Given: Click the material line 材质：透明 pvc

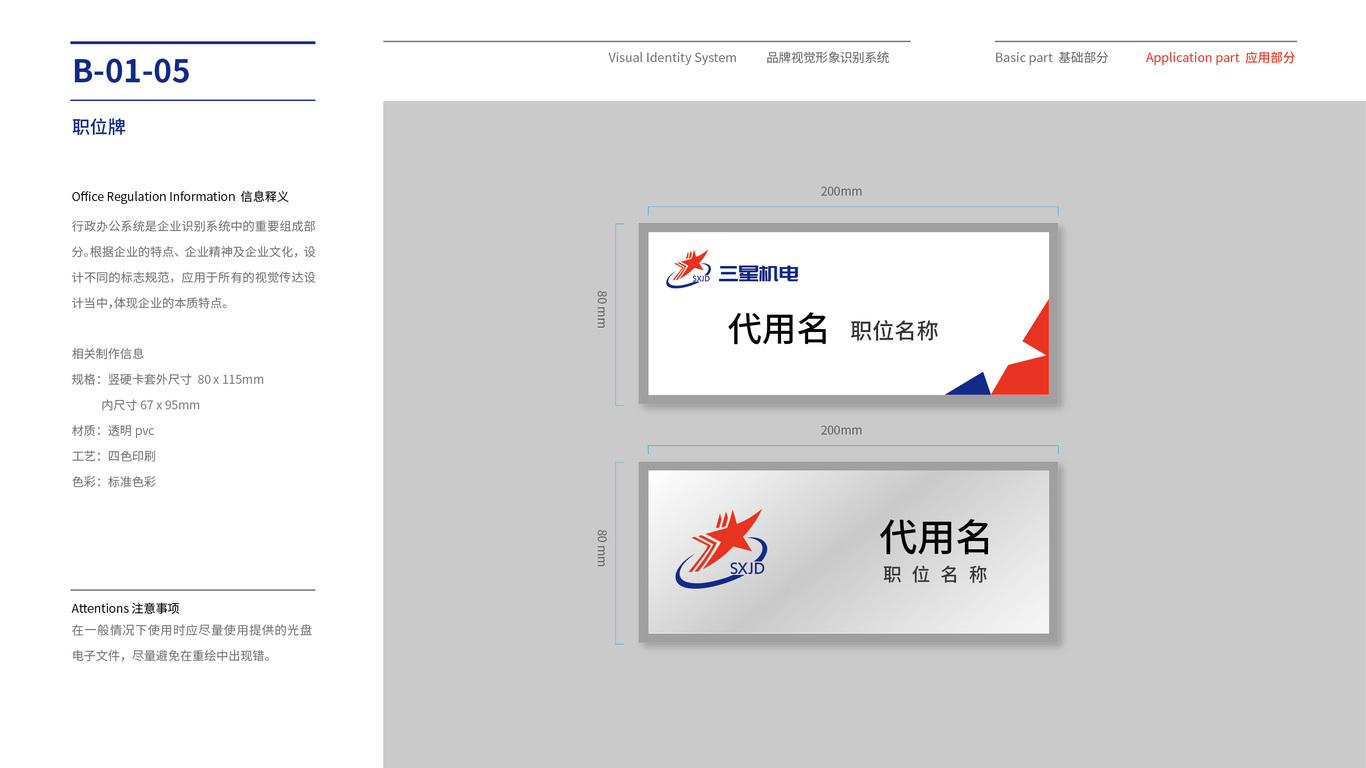Looking at the screenshot, I should click(113, 431).
